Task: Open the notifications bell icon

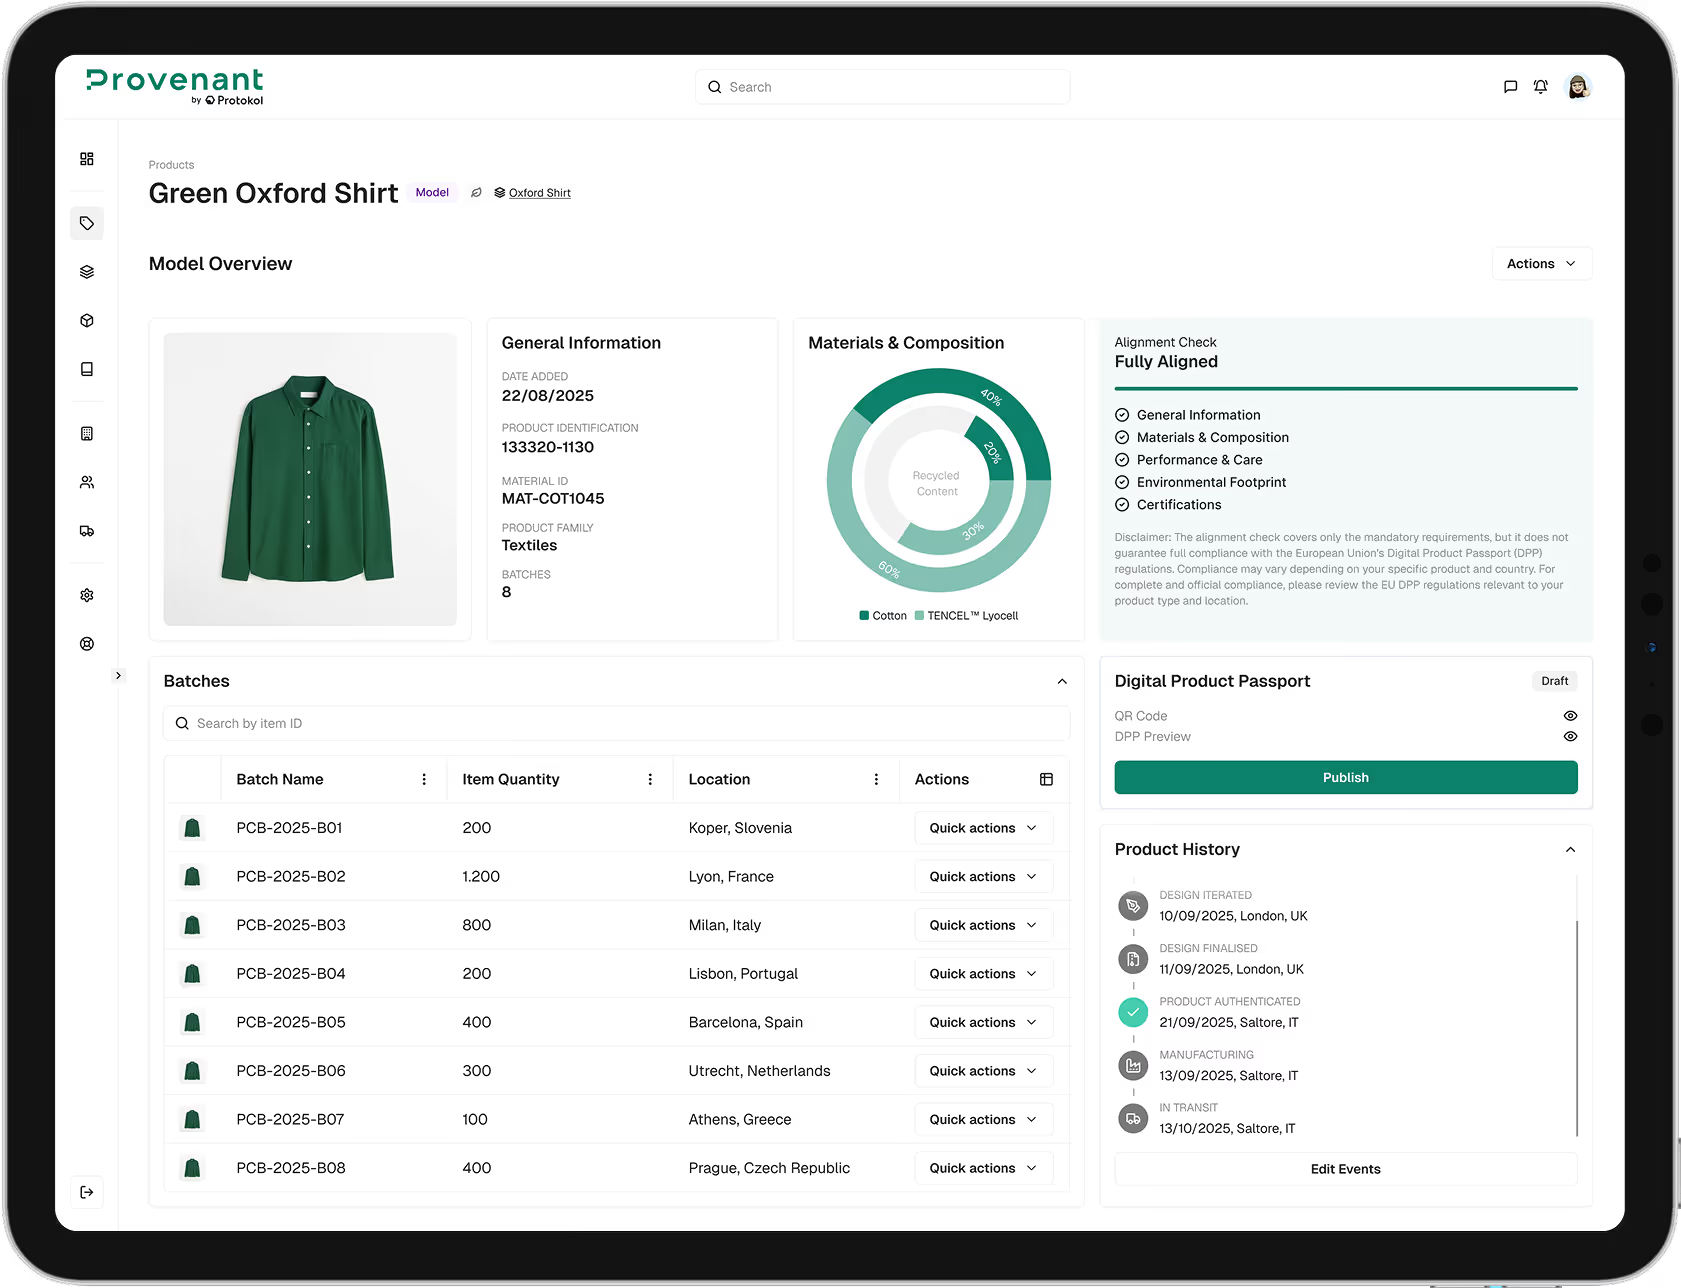Action: (1541, 86)
